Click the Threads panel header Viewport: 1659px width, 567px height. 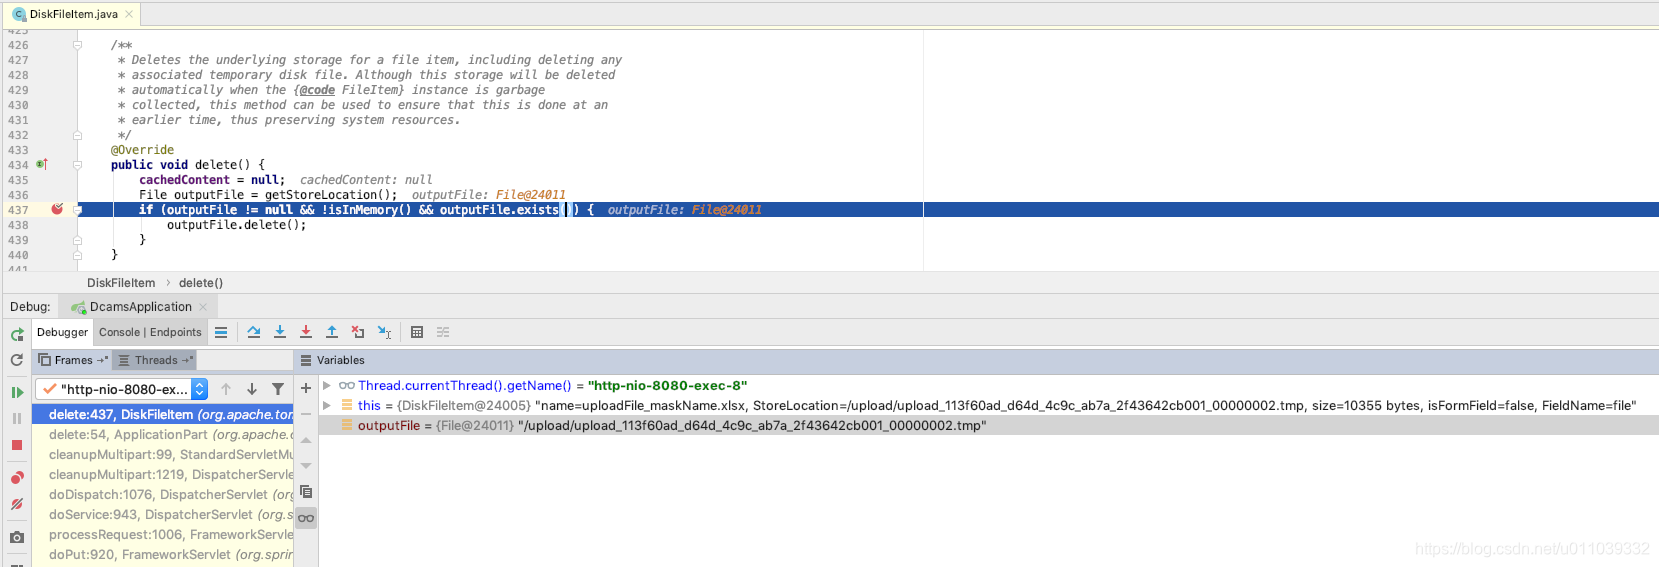(x=155, y=360)
